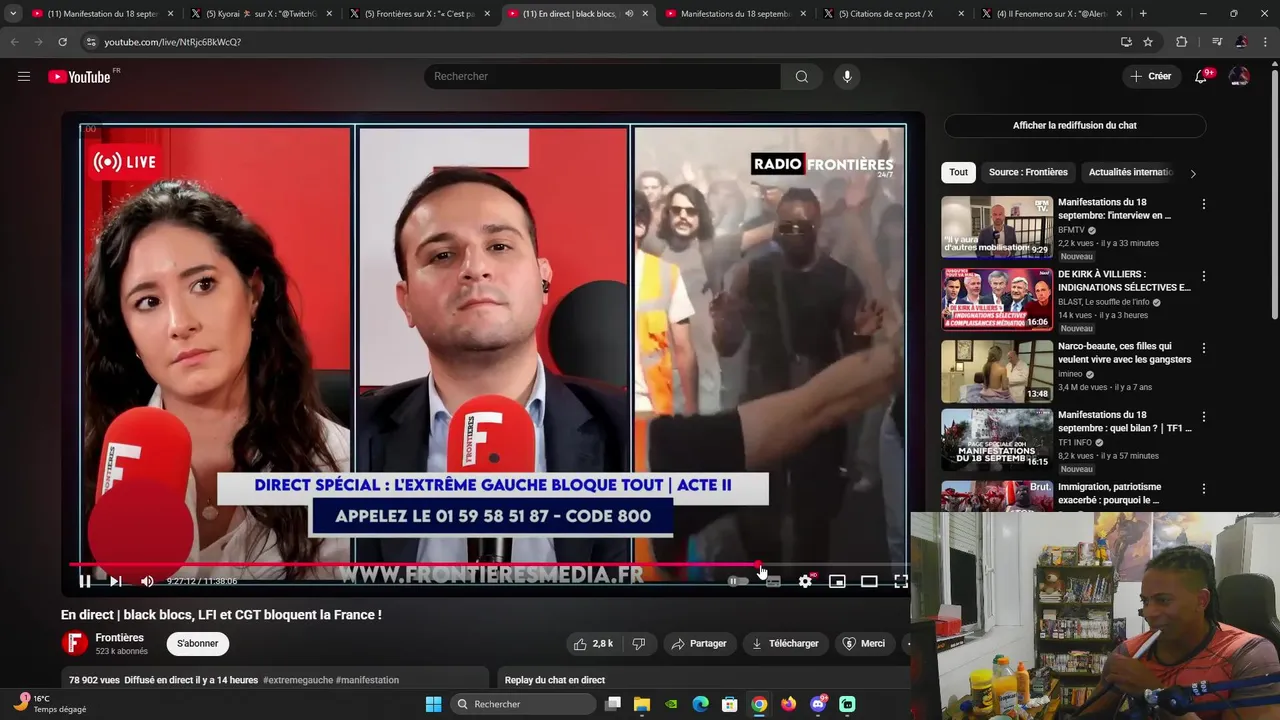The image size is (1280, 720).
Task: Like the video with thumbs up
Action: click(592, 643)
